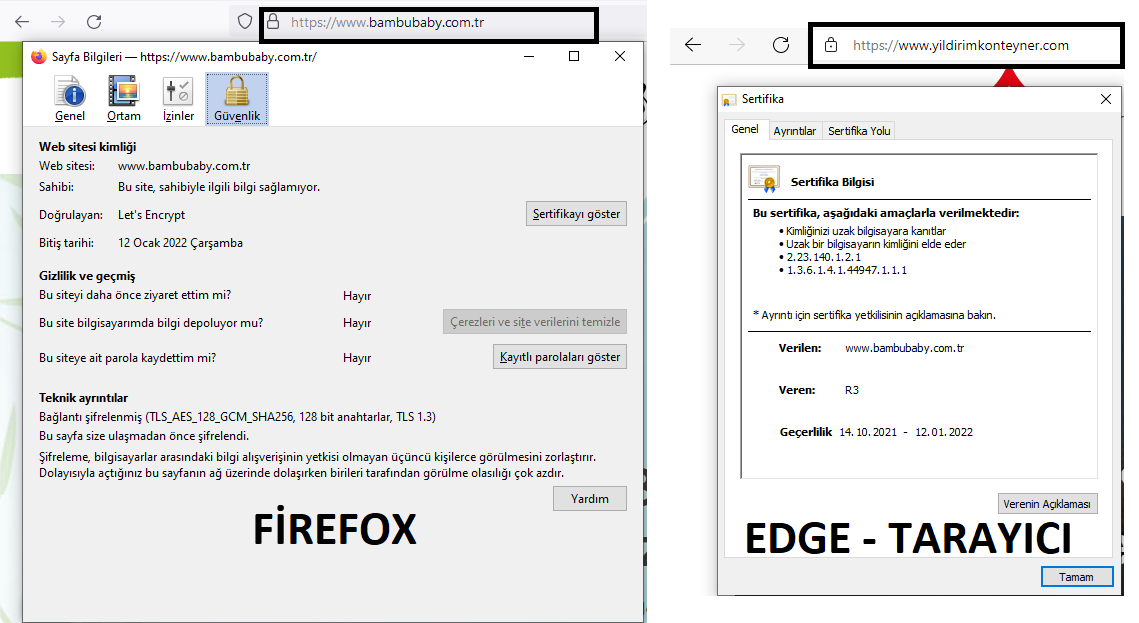
Task: Select issued-to value www.bambubaby.com.tr in Sertifika
Action: 904,349
